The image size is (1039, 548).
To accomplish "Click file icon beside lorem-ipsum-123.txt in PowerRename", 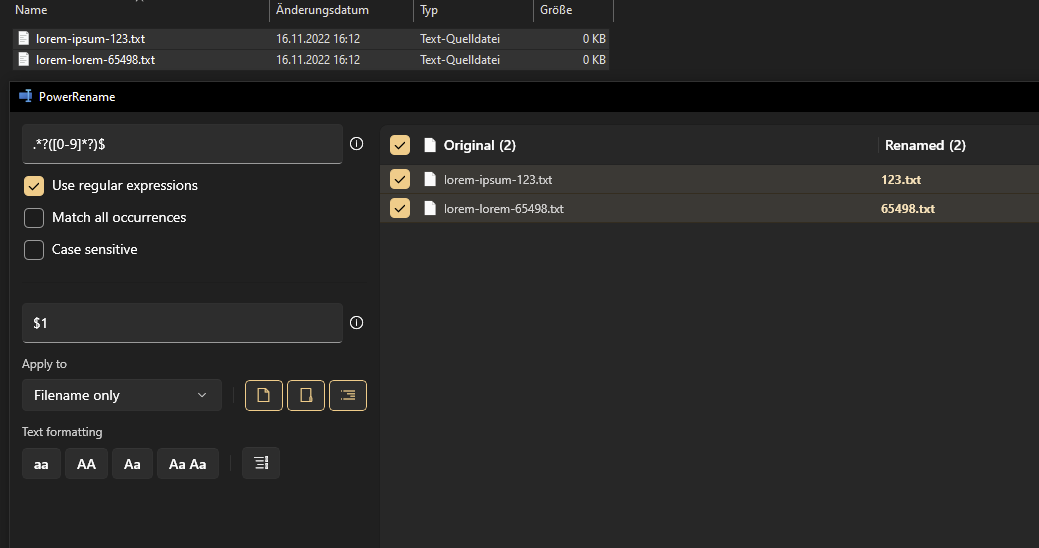I will tap(430, 180).
